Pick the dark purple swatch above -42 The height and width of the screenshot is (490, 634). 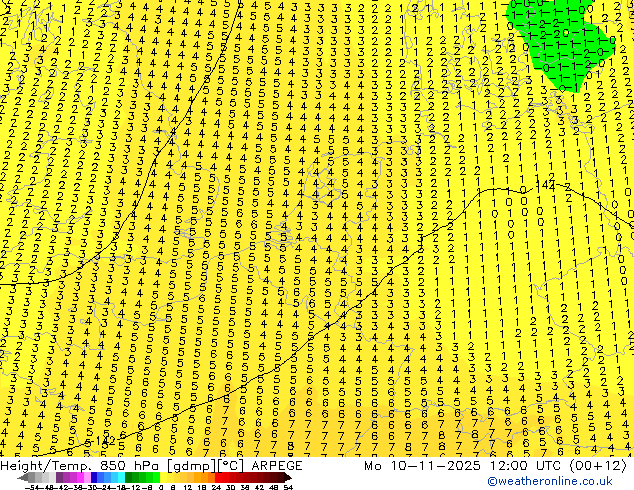(59, 477)
